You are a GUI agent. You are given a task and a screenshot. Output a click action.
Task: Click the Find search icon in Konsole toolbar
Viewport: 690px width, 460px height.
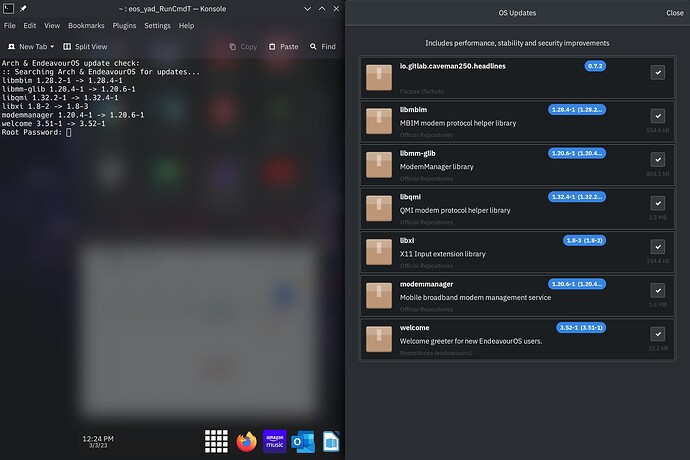313,46
